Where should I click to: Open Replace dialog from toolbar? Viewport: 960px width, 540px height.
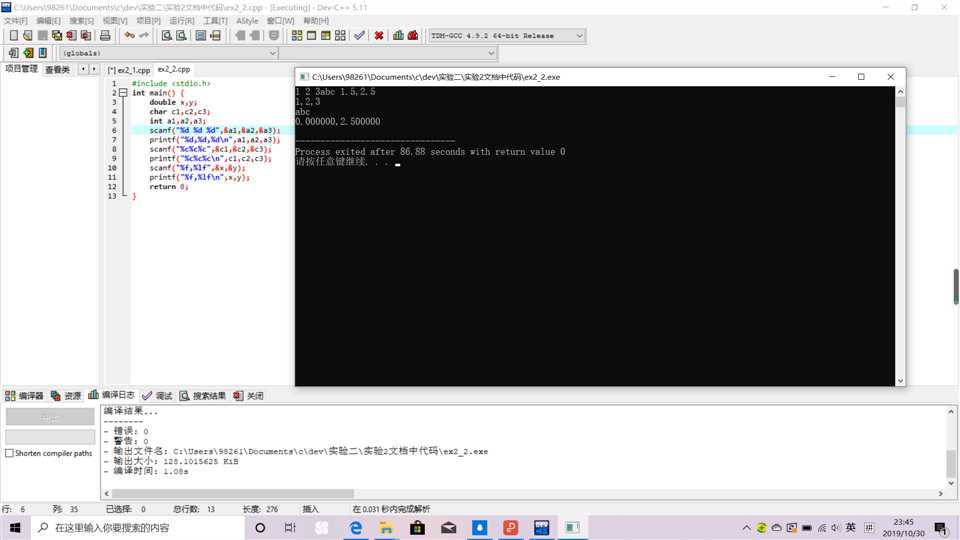181,36
